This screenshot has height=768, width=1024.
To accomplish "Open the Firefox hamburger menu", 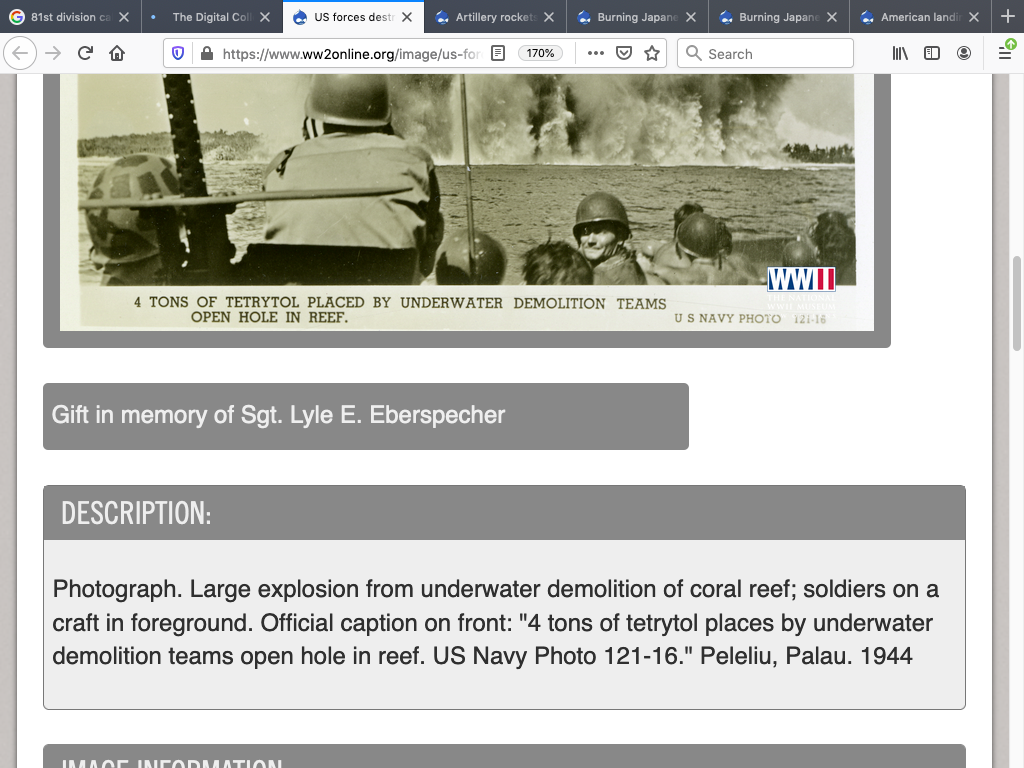I will (1005, 54).
